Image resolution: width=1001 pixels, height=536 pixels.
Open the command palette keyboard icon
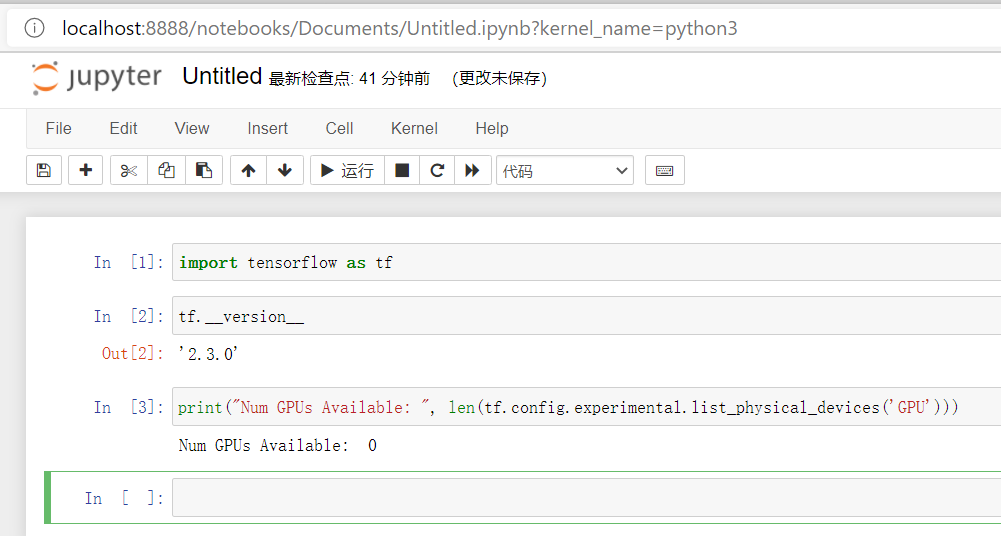(x=665, y=170)
